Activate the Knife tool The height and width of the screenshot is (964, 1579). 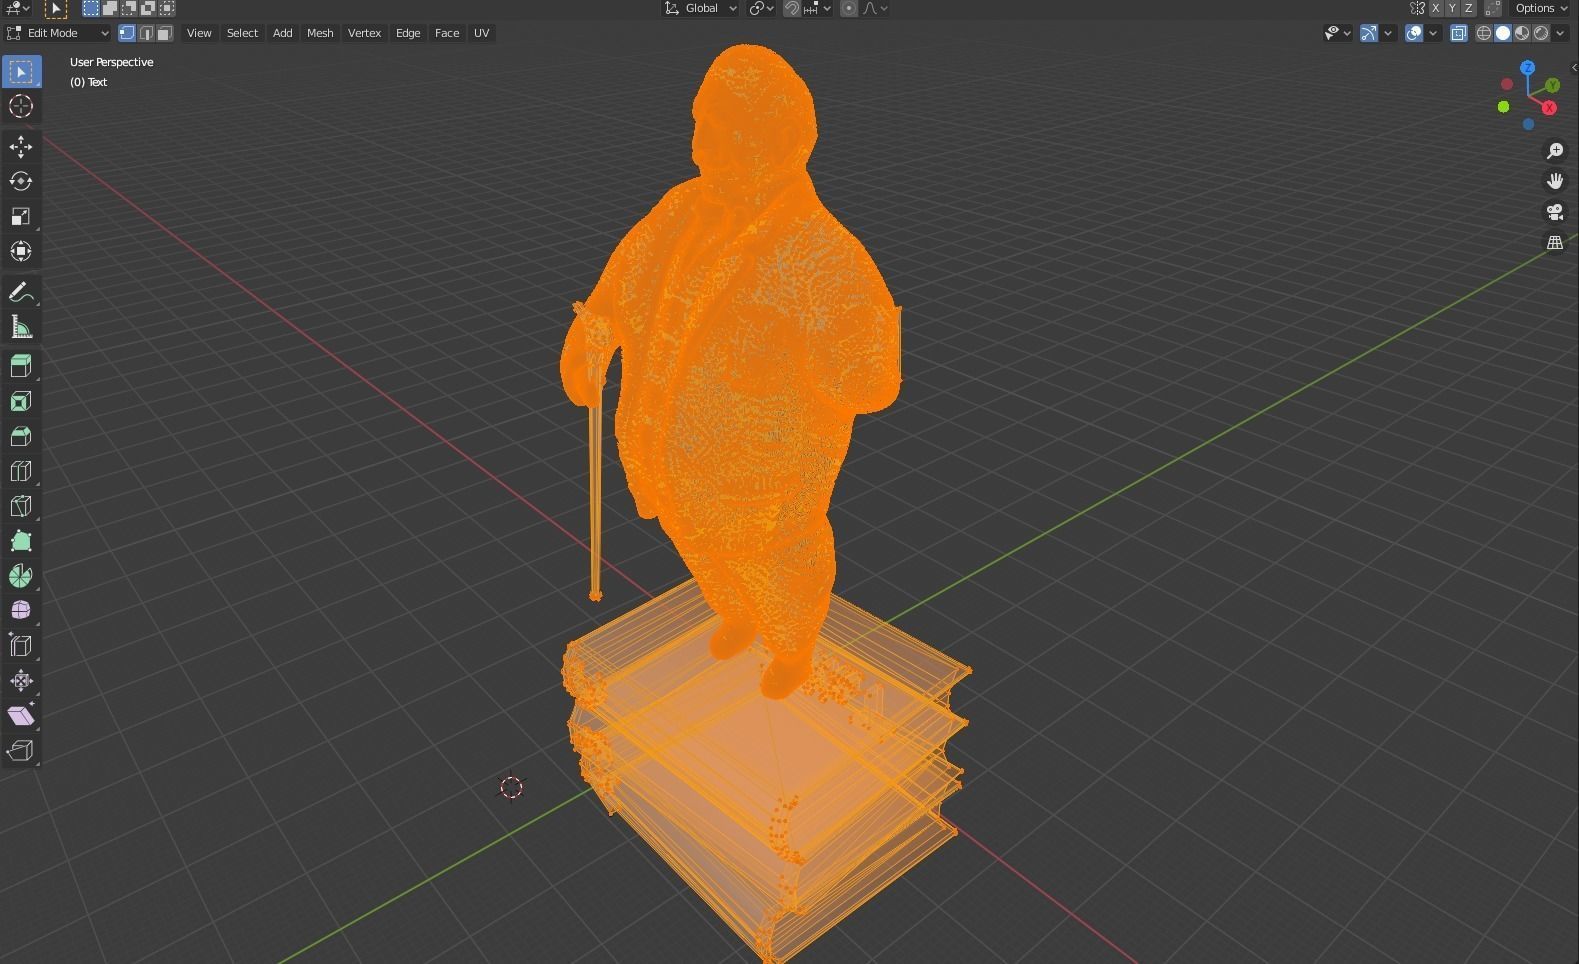point(21,506)
